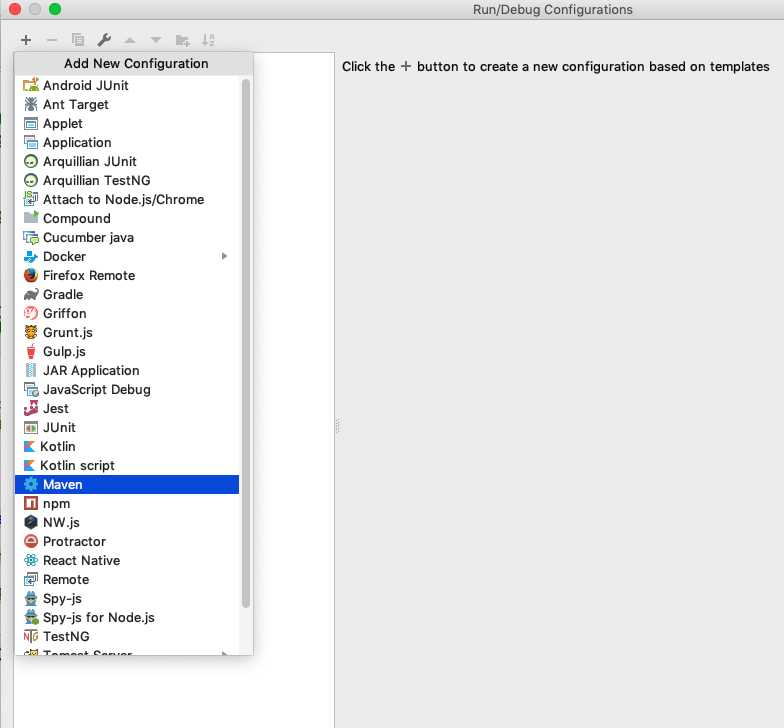Click the Firefox Remote icon
This screenshot has height=728, width=784.
(x=31, y=275)
